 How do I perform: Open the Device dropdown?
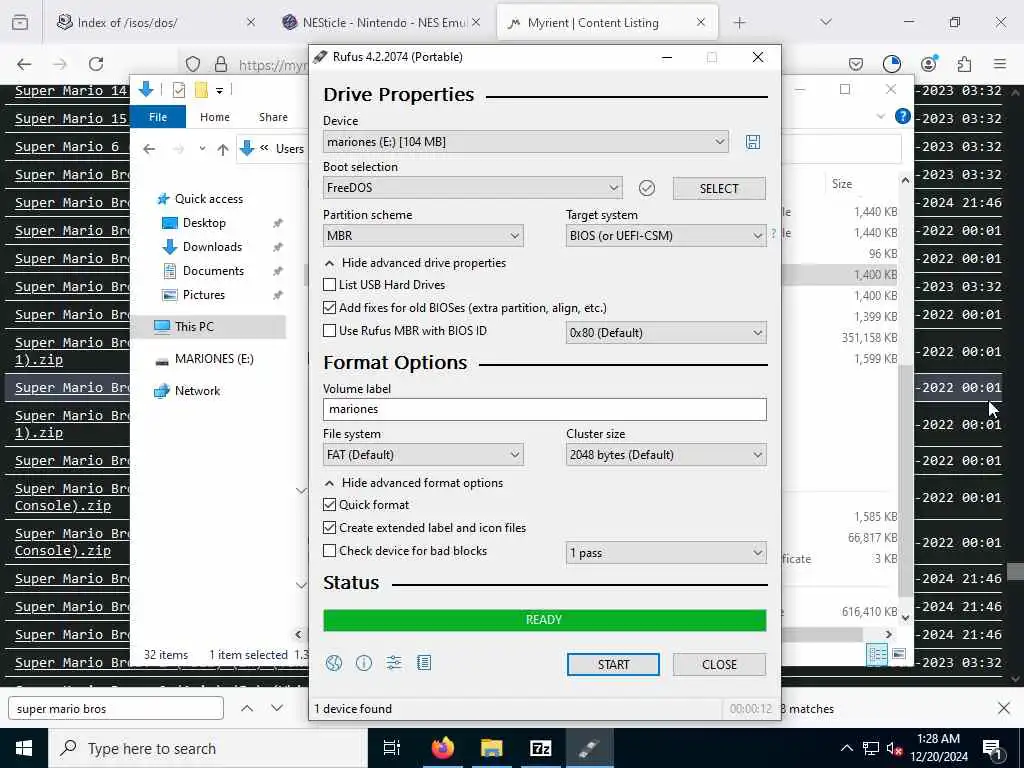pyautogui.click(x=525, y=142)
